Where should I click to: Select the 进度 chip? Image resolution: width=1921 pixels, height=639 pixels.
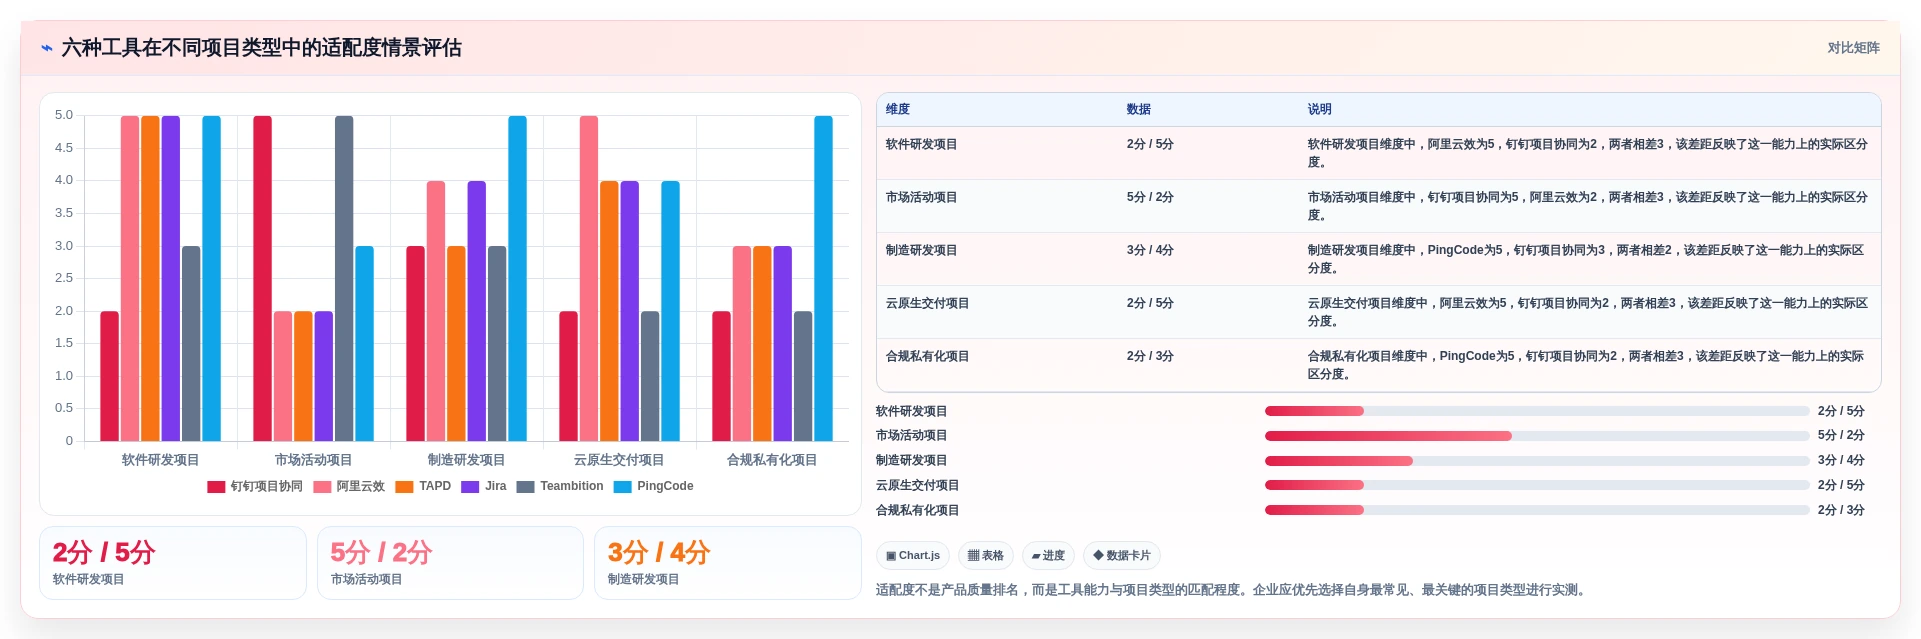click(1048, 556)
